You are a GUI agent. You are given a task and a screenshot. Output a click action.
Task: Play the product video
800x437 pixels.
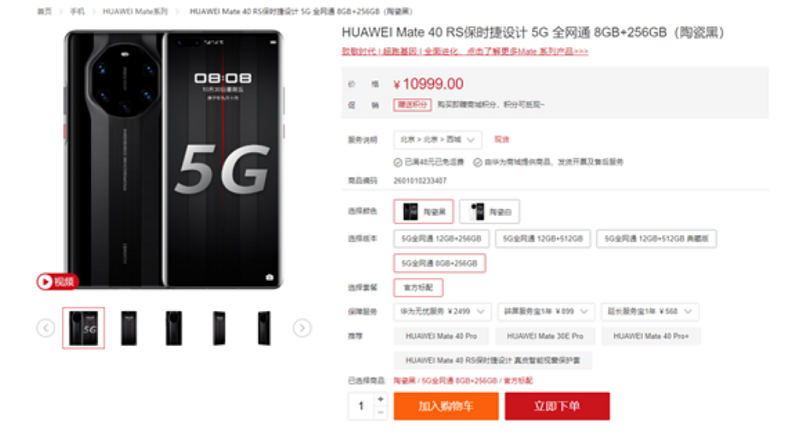coord(57,281)
